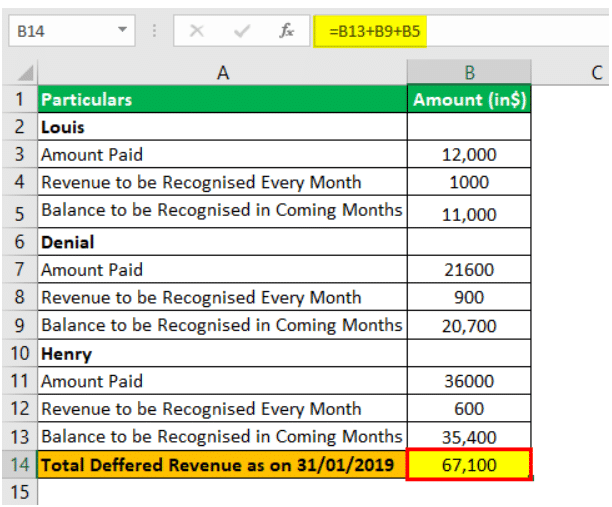Select the 'Louis' cell
The width and height of the screenshot is (612, 507).
[222, 127]
